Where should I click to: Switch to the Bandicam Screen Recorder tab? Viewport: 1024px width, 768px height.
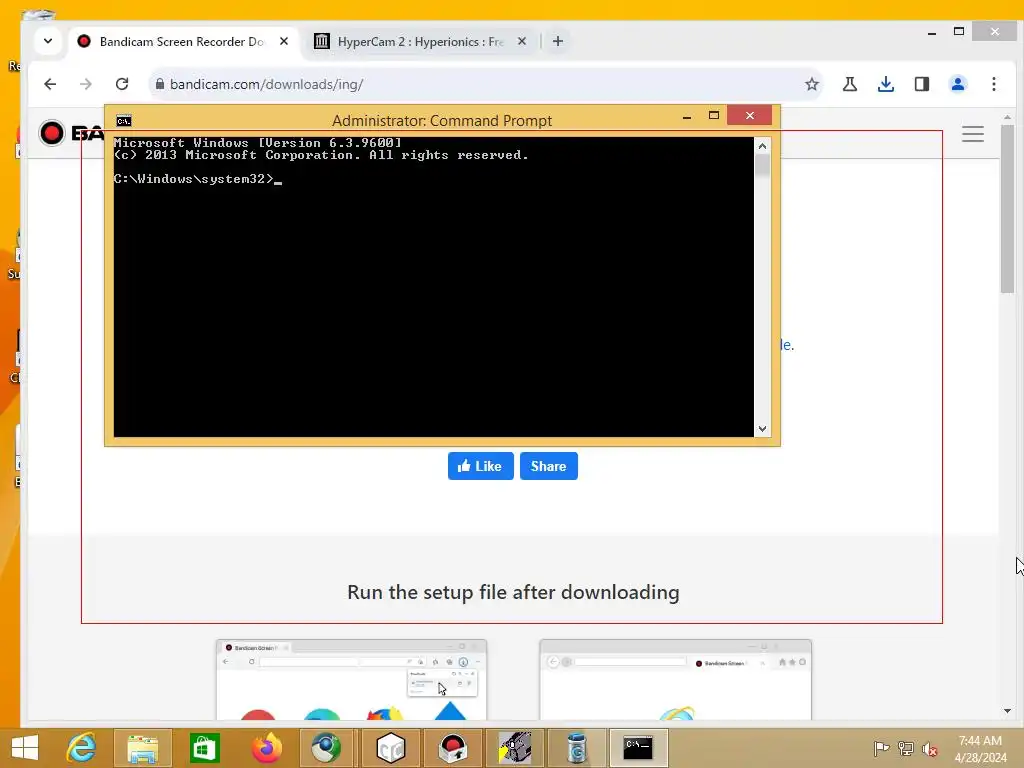click(x=183, y=42)
